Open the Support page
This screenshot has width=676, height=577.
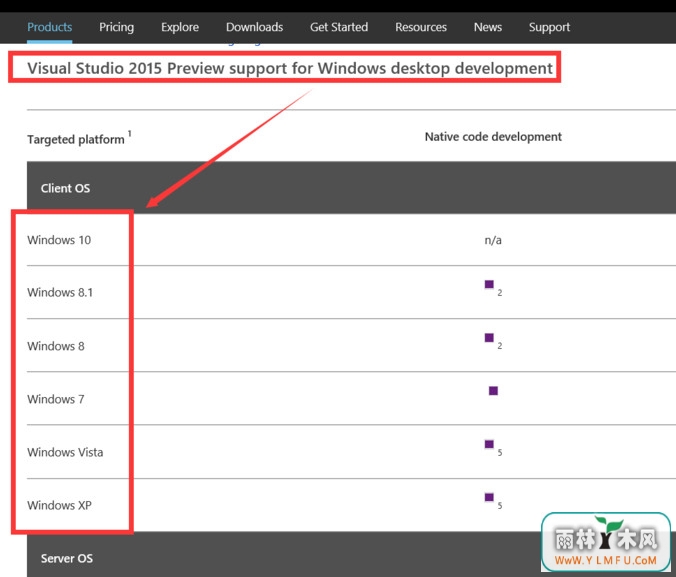point(549,27)
